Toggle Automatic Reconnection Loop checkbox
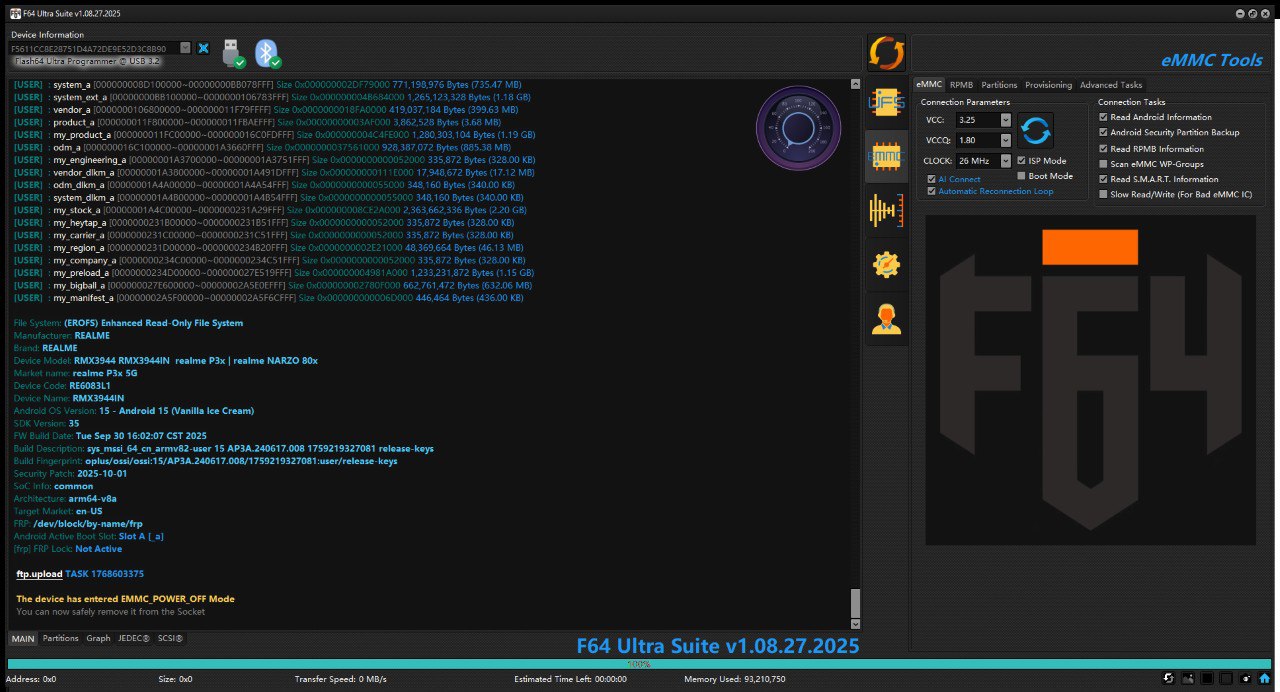The width and height of the screenshot is (1280, 692). (931, 191)
